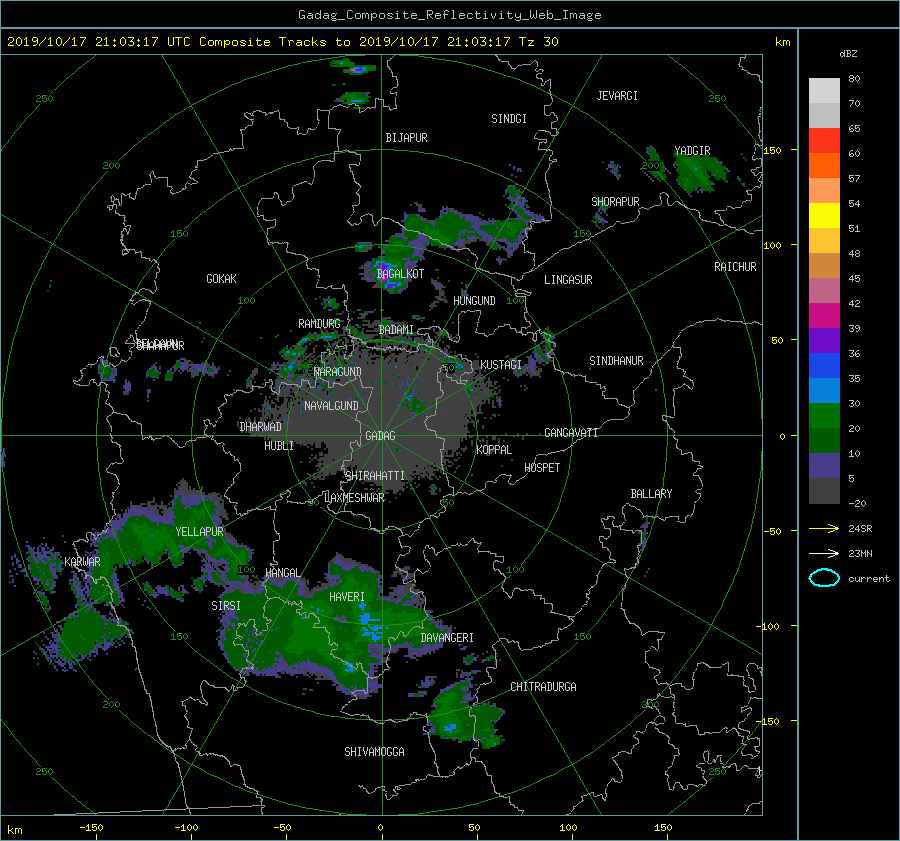Click the blue echo cell near Chitradurga

coord(449,728)
